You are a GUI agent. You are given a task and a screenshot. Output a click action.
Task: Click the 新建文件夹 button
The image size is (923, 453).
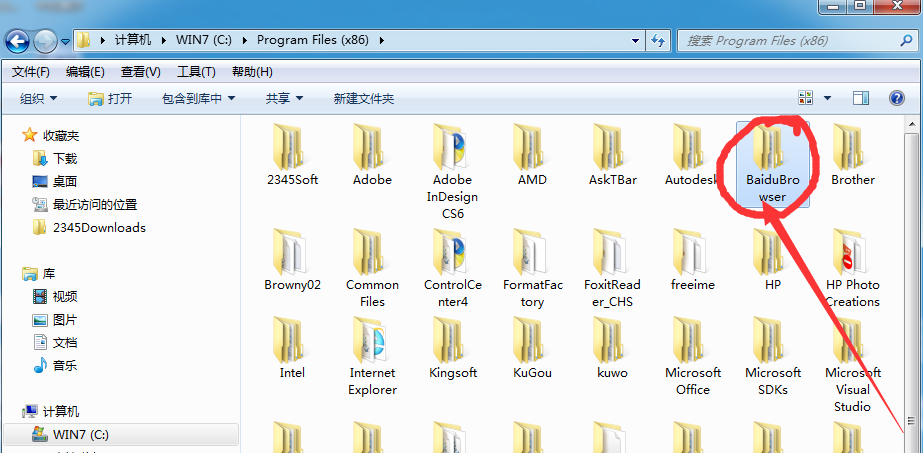[364, 98]
